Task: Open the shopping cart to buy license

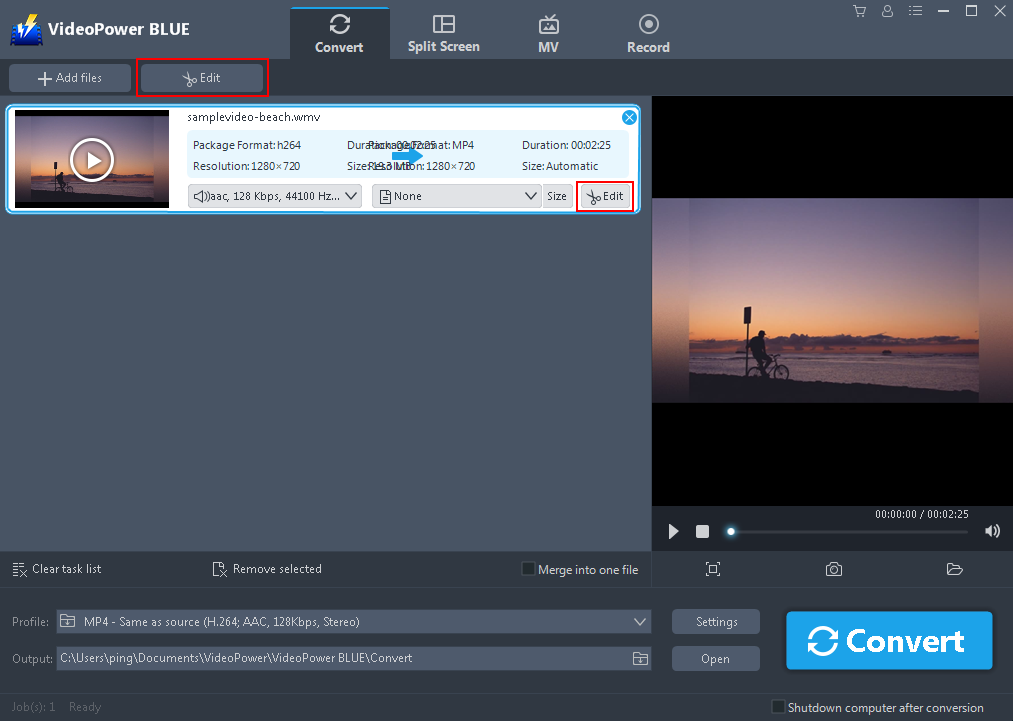Action: pyautogui.click(x=859, y=11)
